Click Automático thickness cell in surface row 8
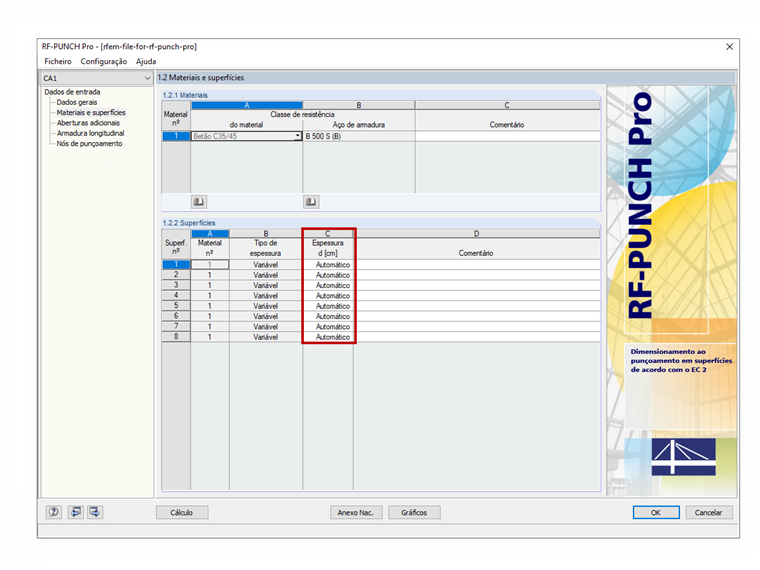The width and height of the screenshot is (760, 570). (x=329, y=337)
